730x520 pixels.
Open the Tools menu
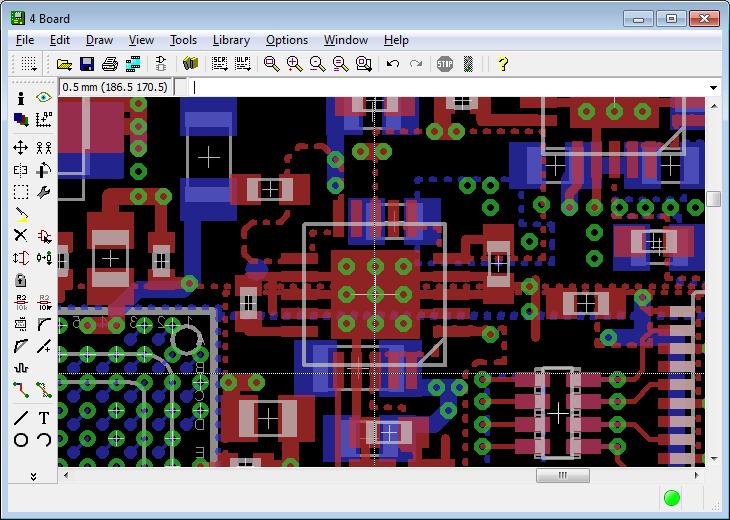point(183,40)
